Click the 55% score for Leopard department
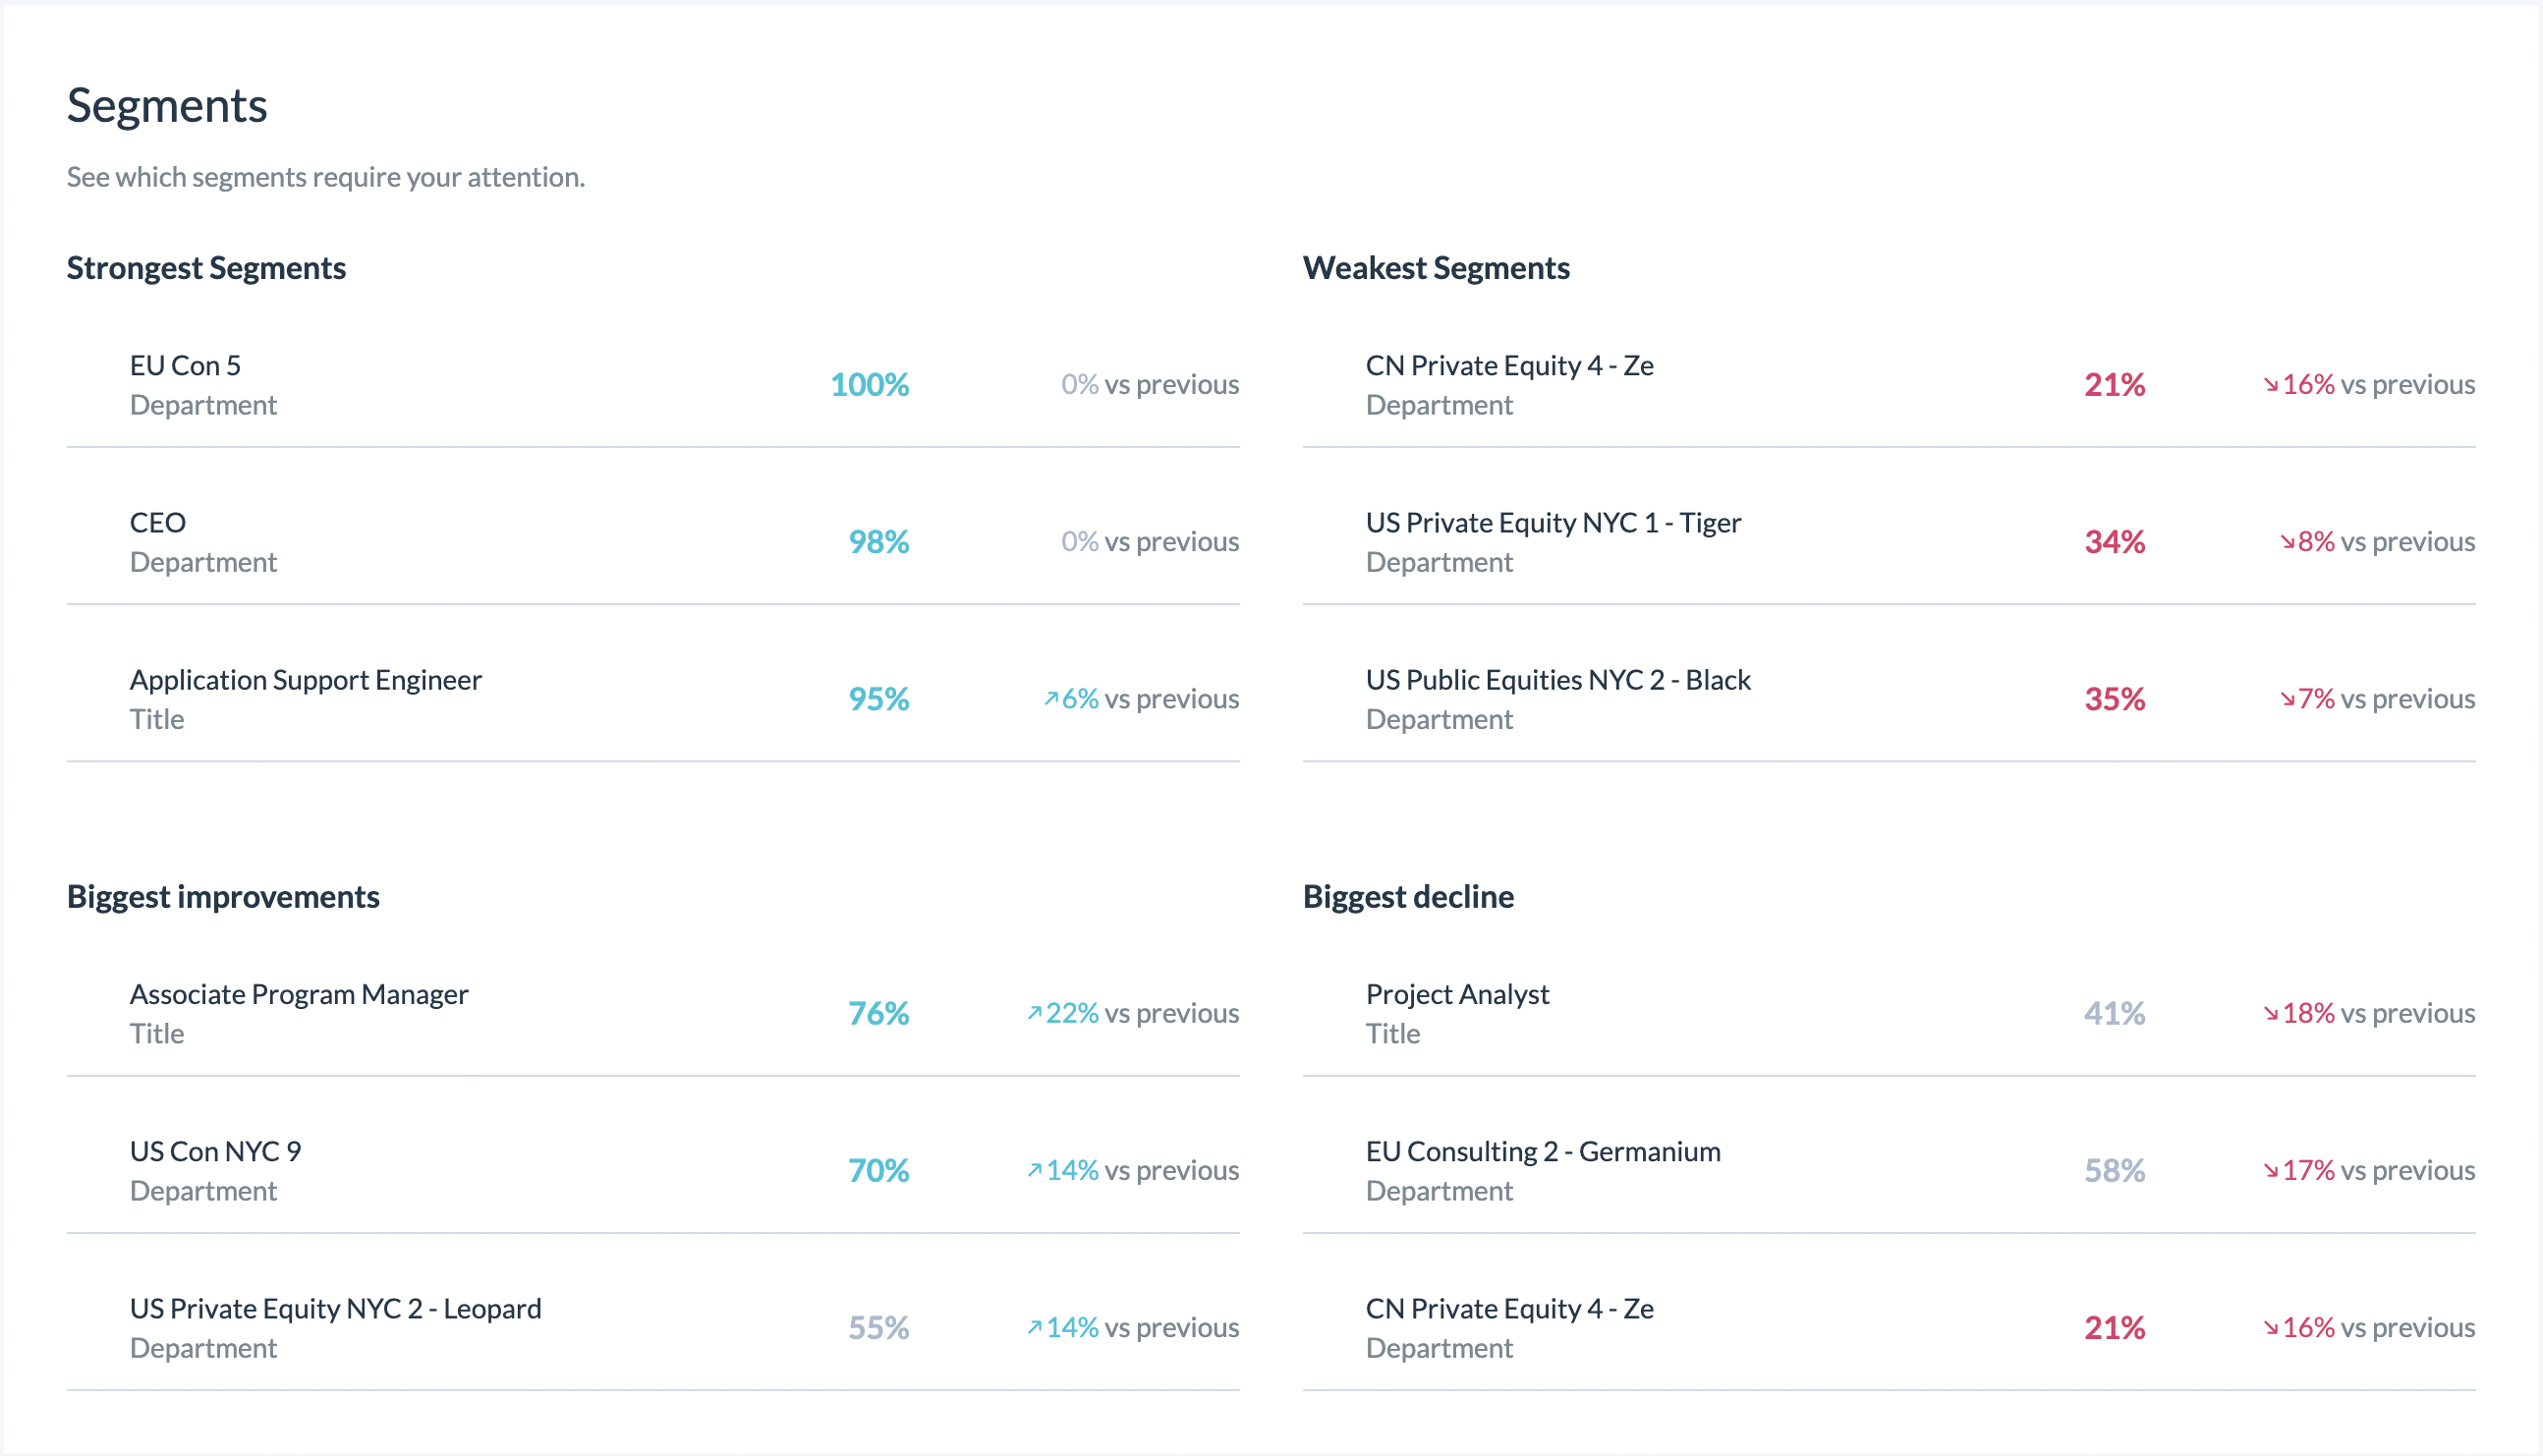Image resolution: width=2543 pixels, height=1456 pixels. pyautogui.click(x=878, y=1327)
